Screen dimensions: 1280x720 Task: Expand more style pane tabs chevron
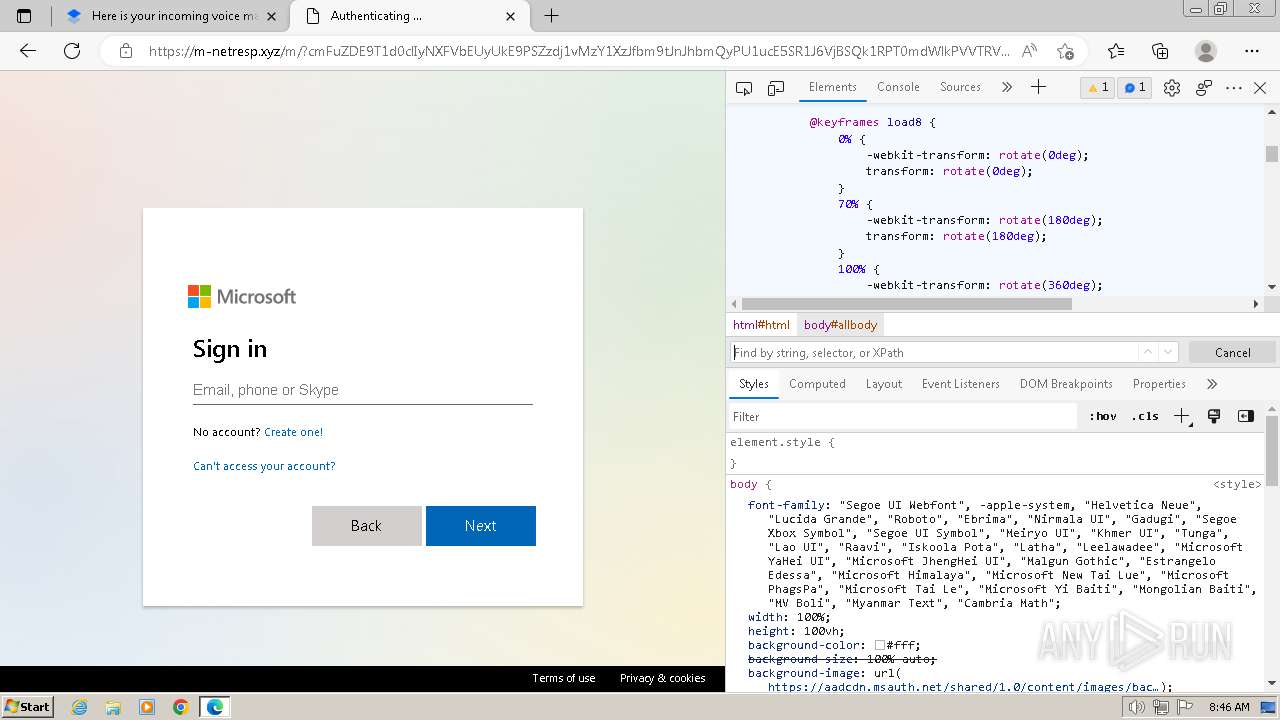pyautogui.click(x=1212, y=384)
